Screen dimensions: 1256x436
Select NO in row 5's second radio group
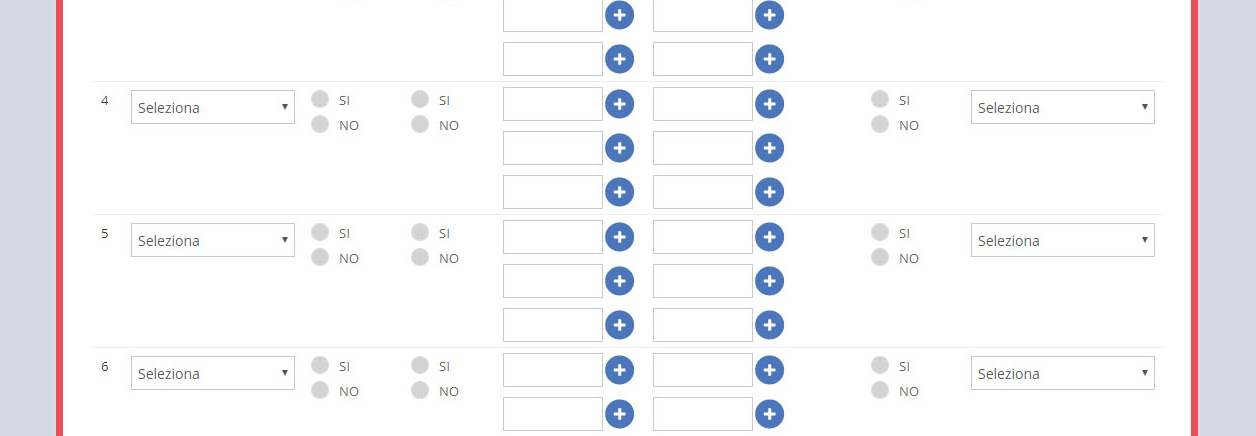pyautogui.click(x=420, y=257)
